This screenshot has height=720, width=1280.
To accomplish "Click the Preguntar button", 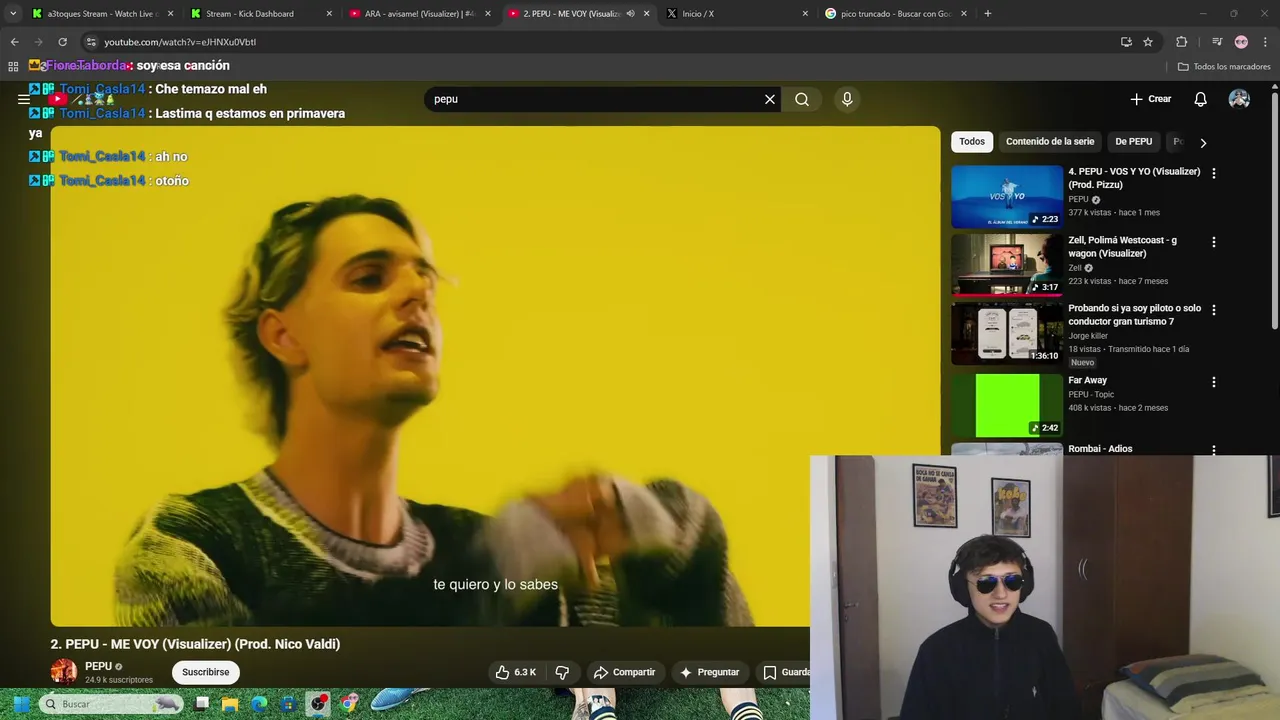I will pyautogui.click(x=709, y=672).
